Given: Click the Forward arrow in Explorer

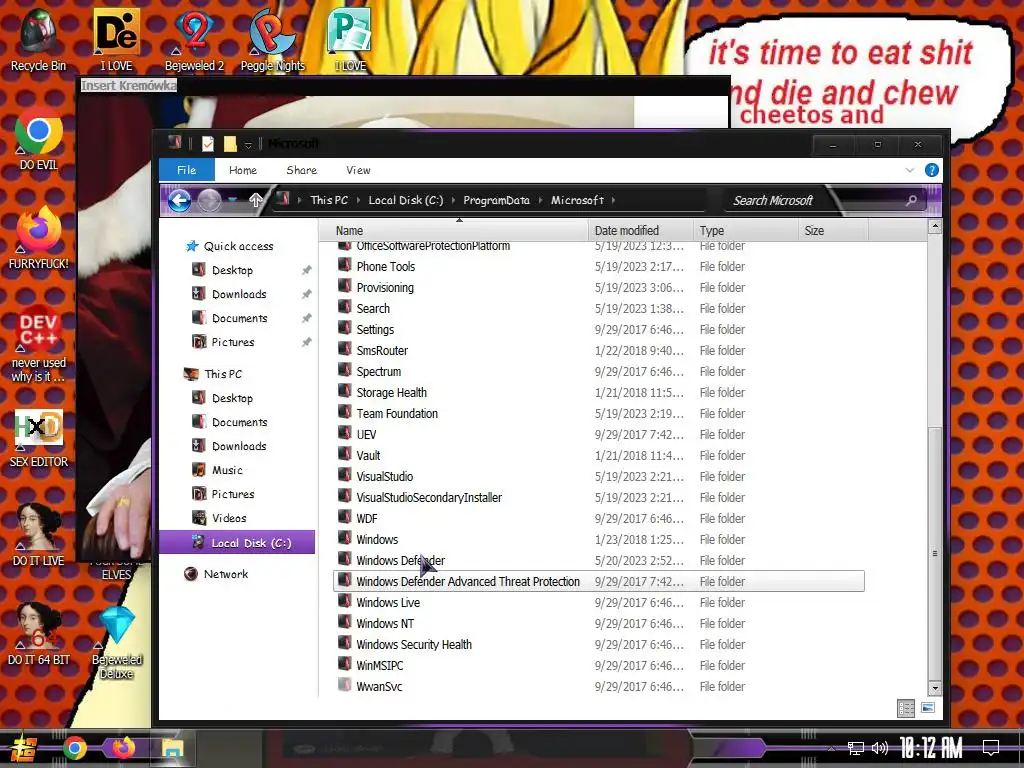Looking at the screenshot, I should [x=209, y=200].
